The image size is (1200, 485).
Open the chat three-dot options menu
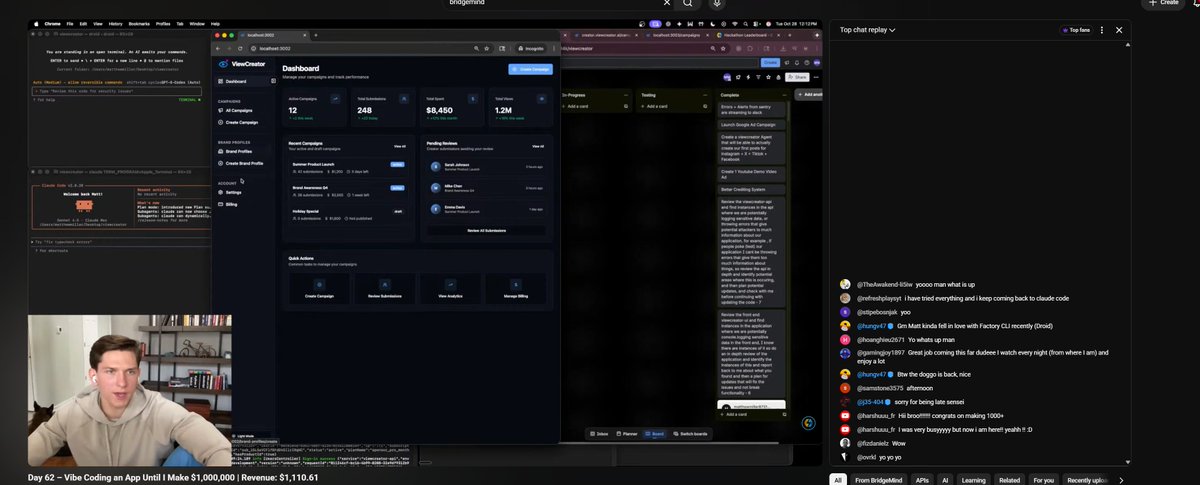[x=1101, y=30]
